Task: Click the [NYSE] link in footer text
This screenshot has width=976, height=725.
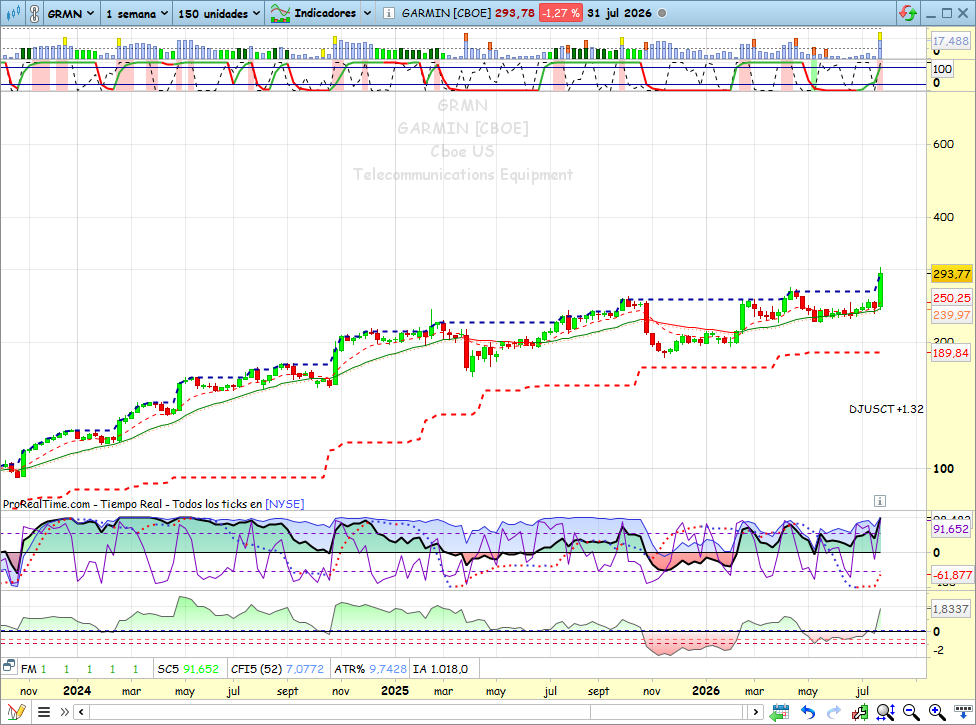Action: [x=284, y=504]
